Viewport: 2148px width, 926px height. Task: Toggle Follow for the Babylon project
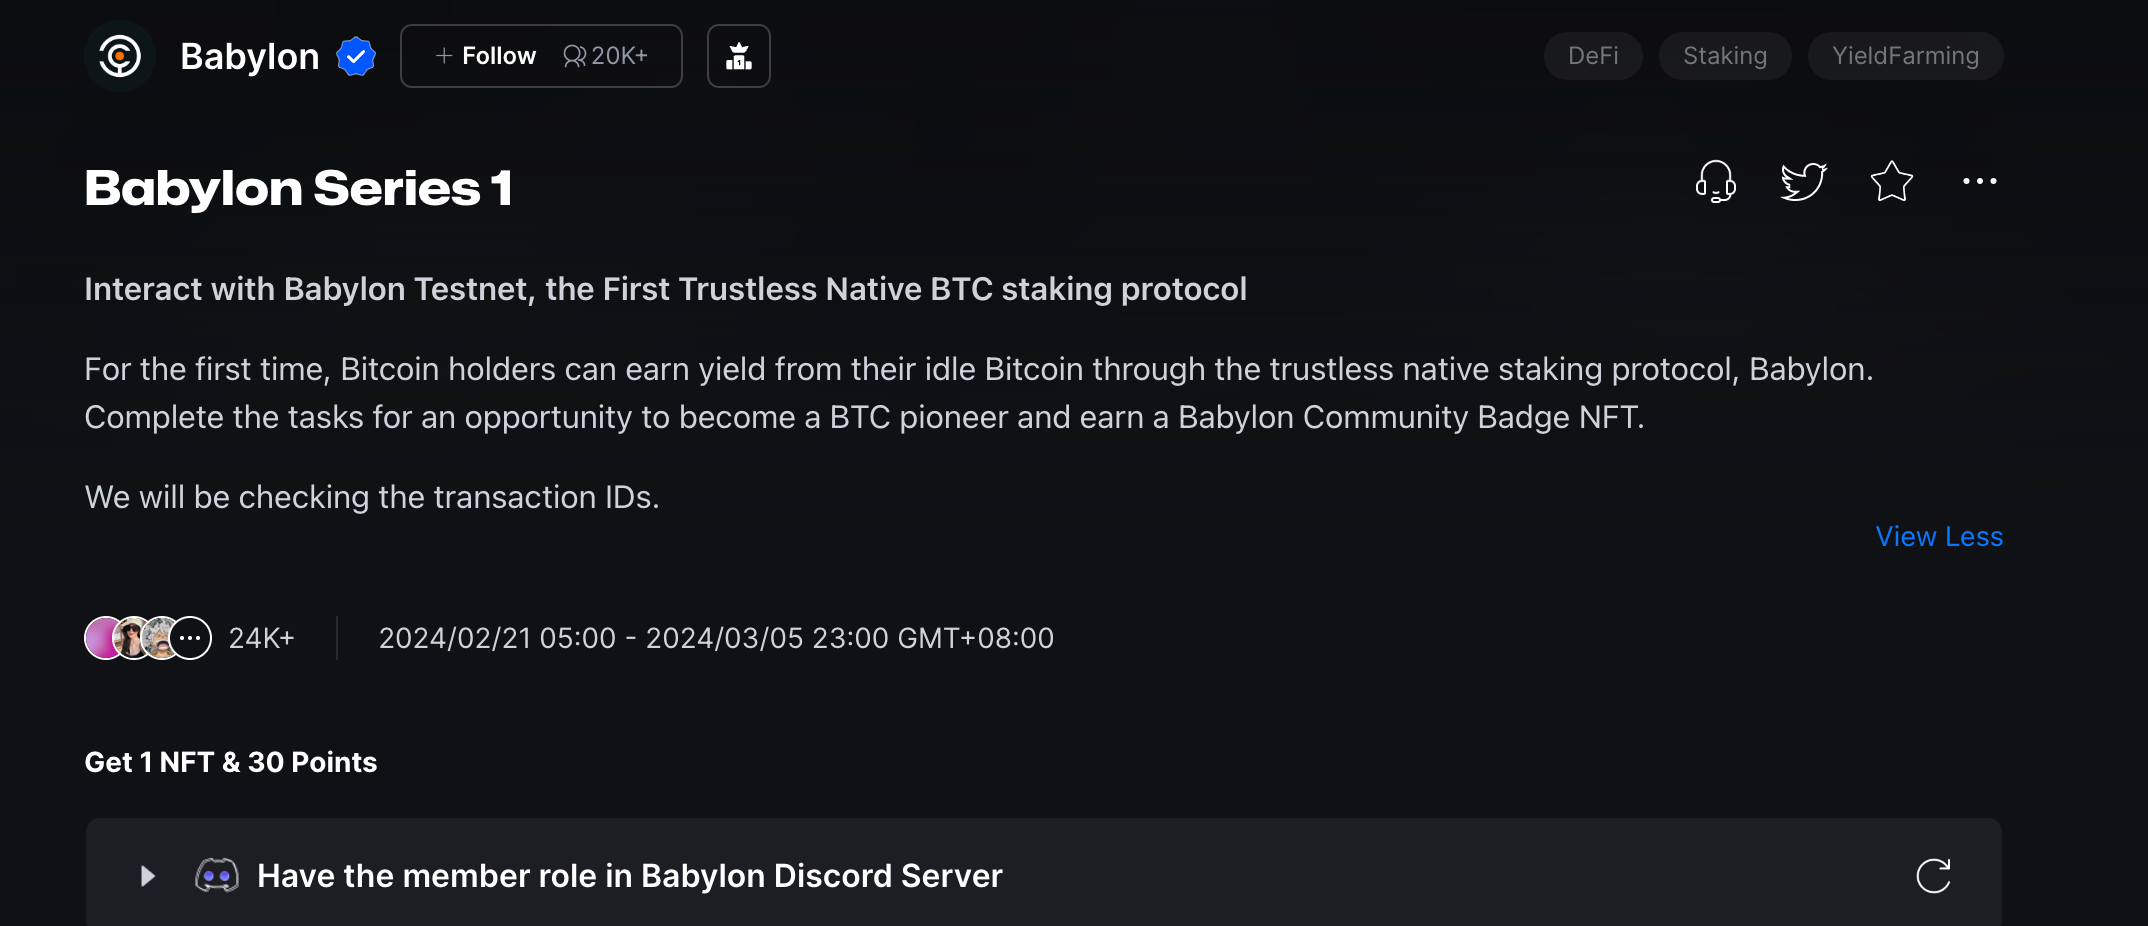coord(486,56)
